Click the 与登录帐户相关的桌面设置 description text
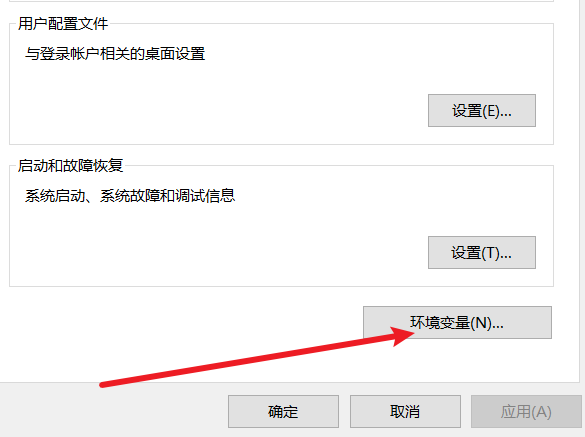This screenshot has width=585, height=437. (x=115, y=54)
